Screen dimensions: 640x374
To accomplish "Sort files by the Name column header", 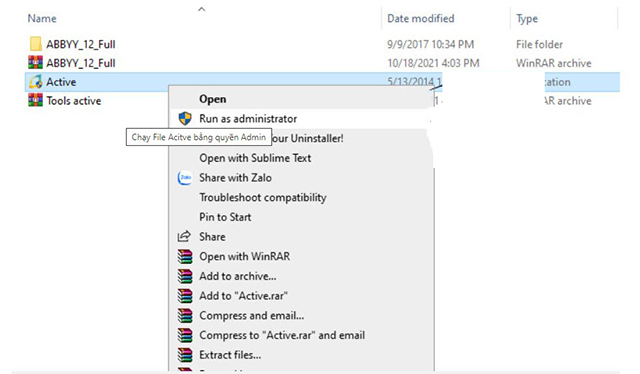I will pos(42,18).
